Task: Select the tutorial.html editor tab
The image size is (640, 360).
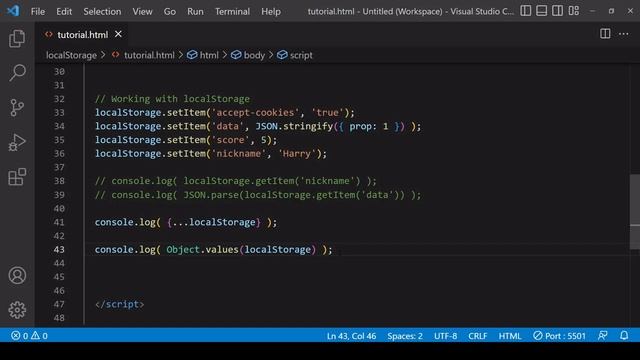Action: [x=83, y=35]
